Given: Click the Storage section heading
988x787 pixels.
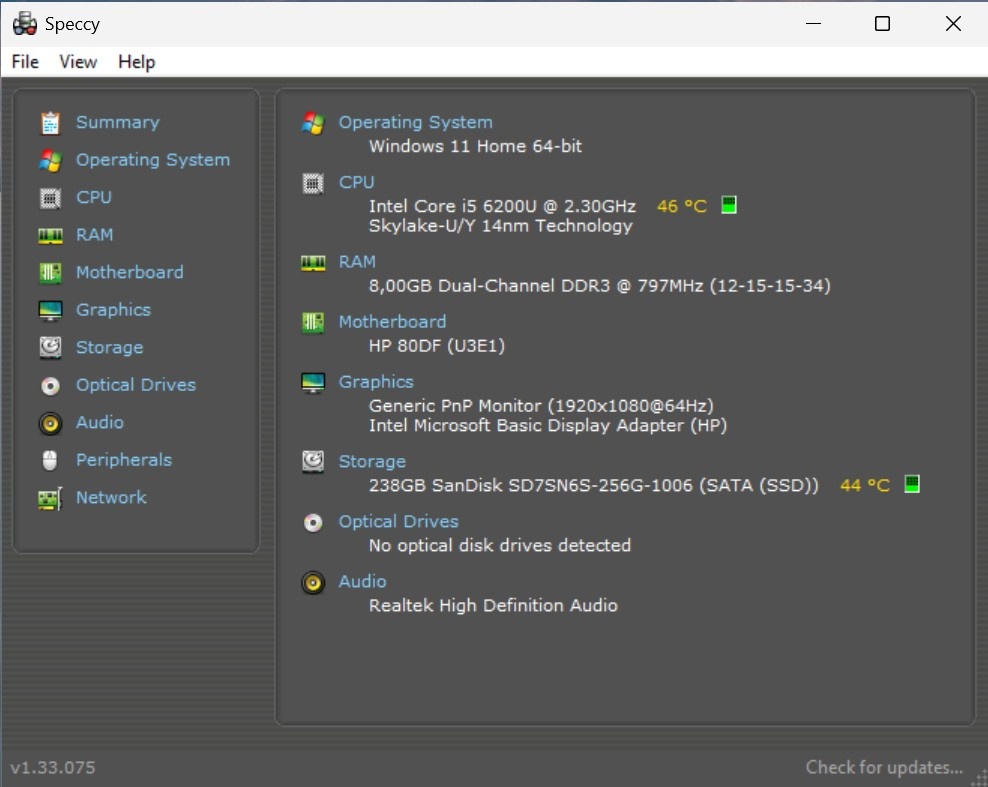Looking at the screenshot, I should coord(372,461).
